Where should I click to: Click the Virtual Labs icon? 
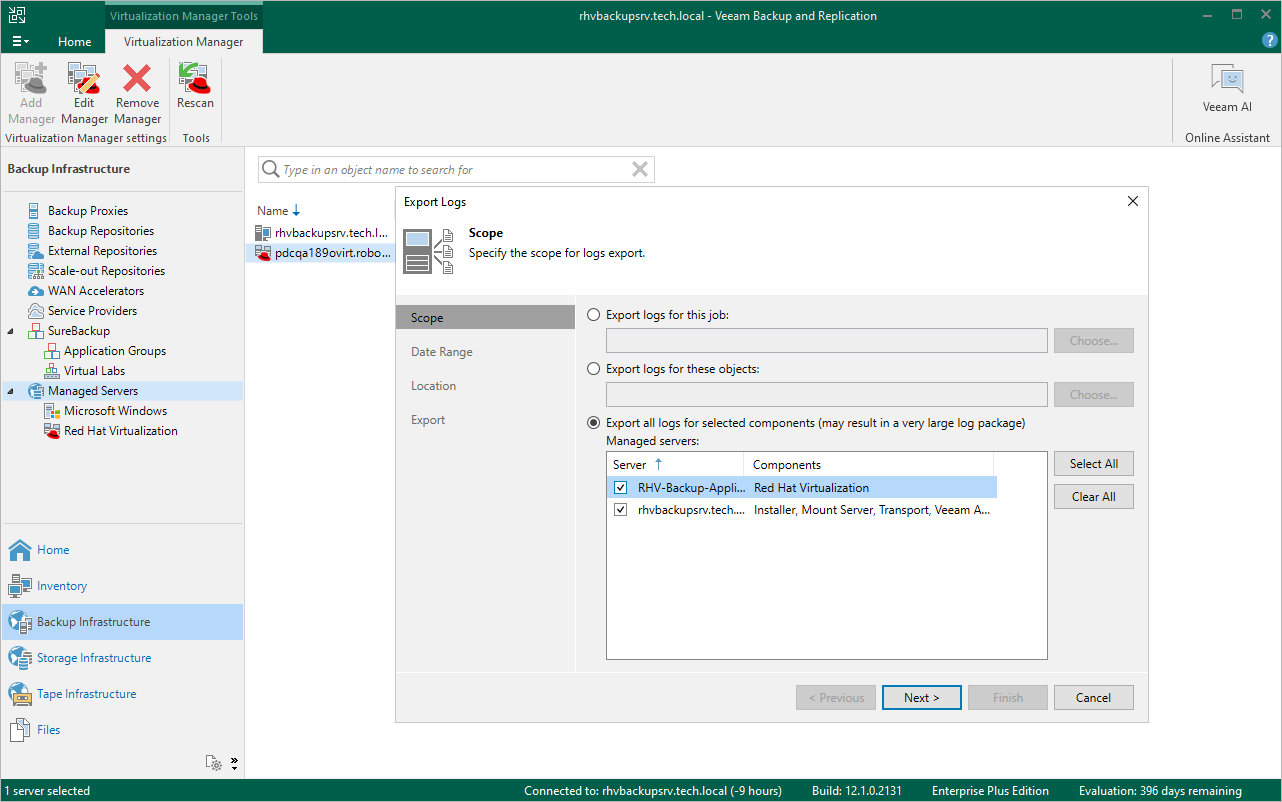click(x=53, y=371)
